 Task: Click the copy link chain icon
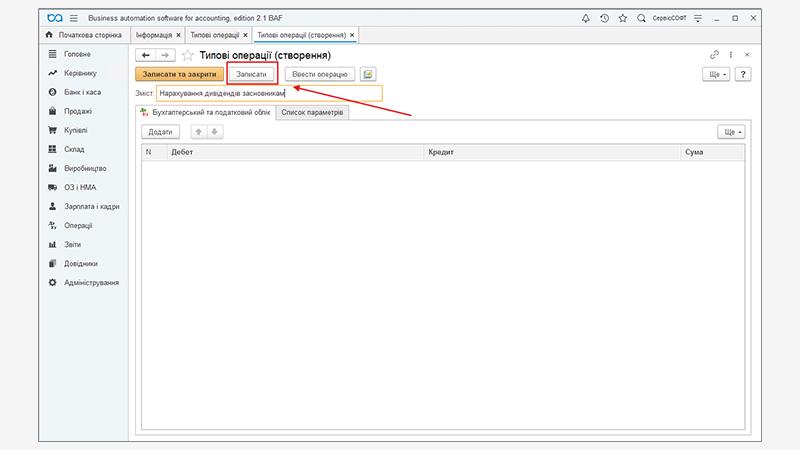pos(714,55)
